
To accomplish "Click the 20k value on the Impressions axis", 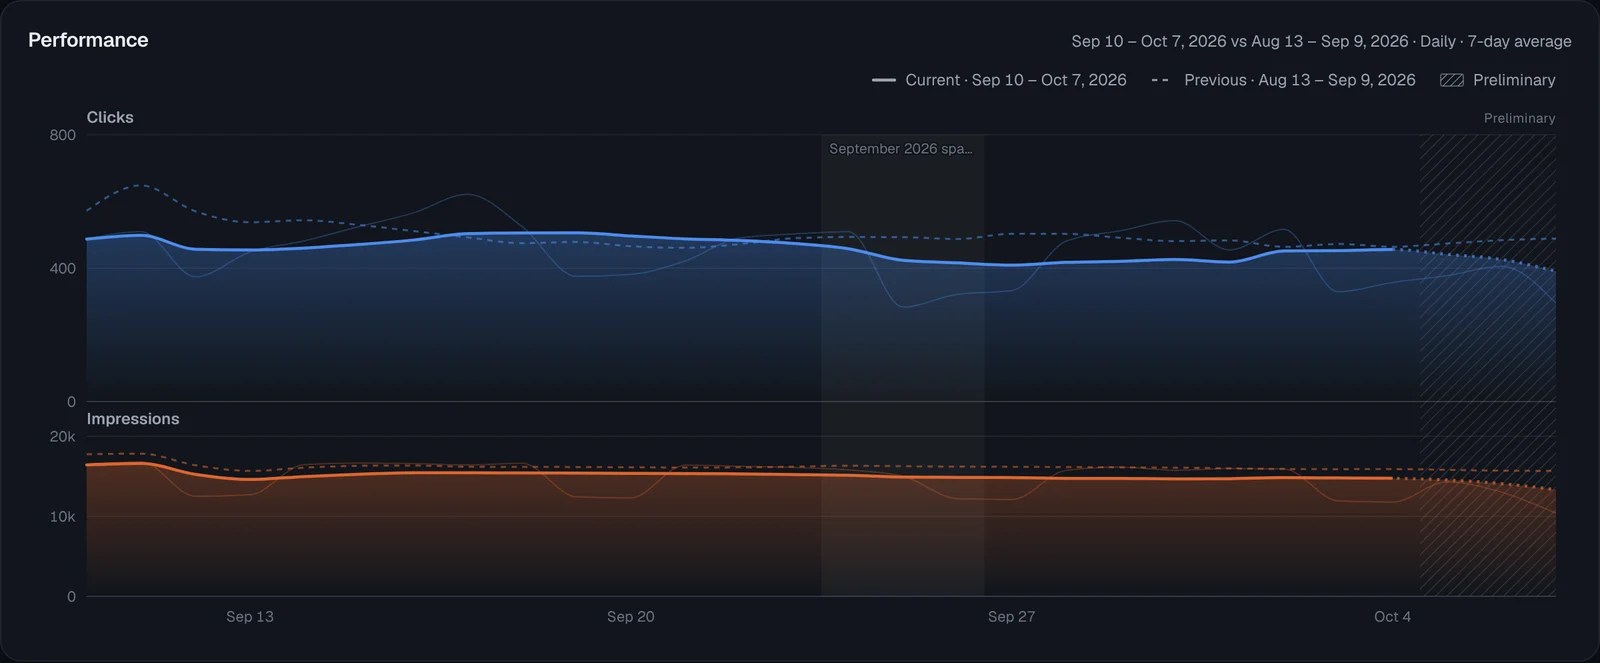I will pos(62,437).
